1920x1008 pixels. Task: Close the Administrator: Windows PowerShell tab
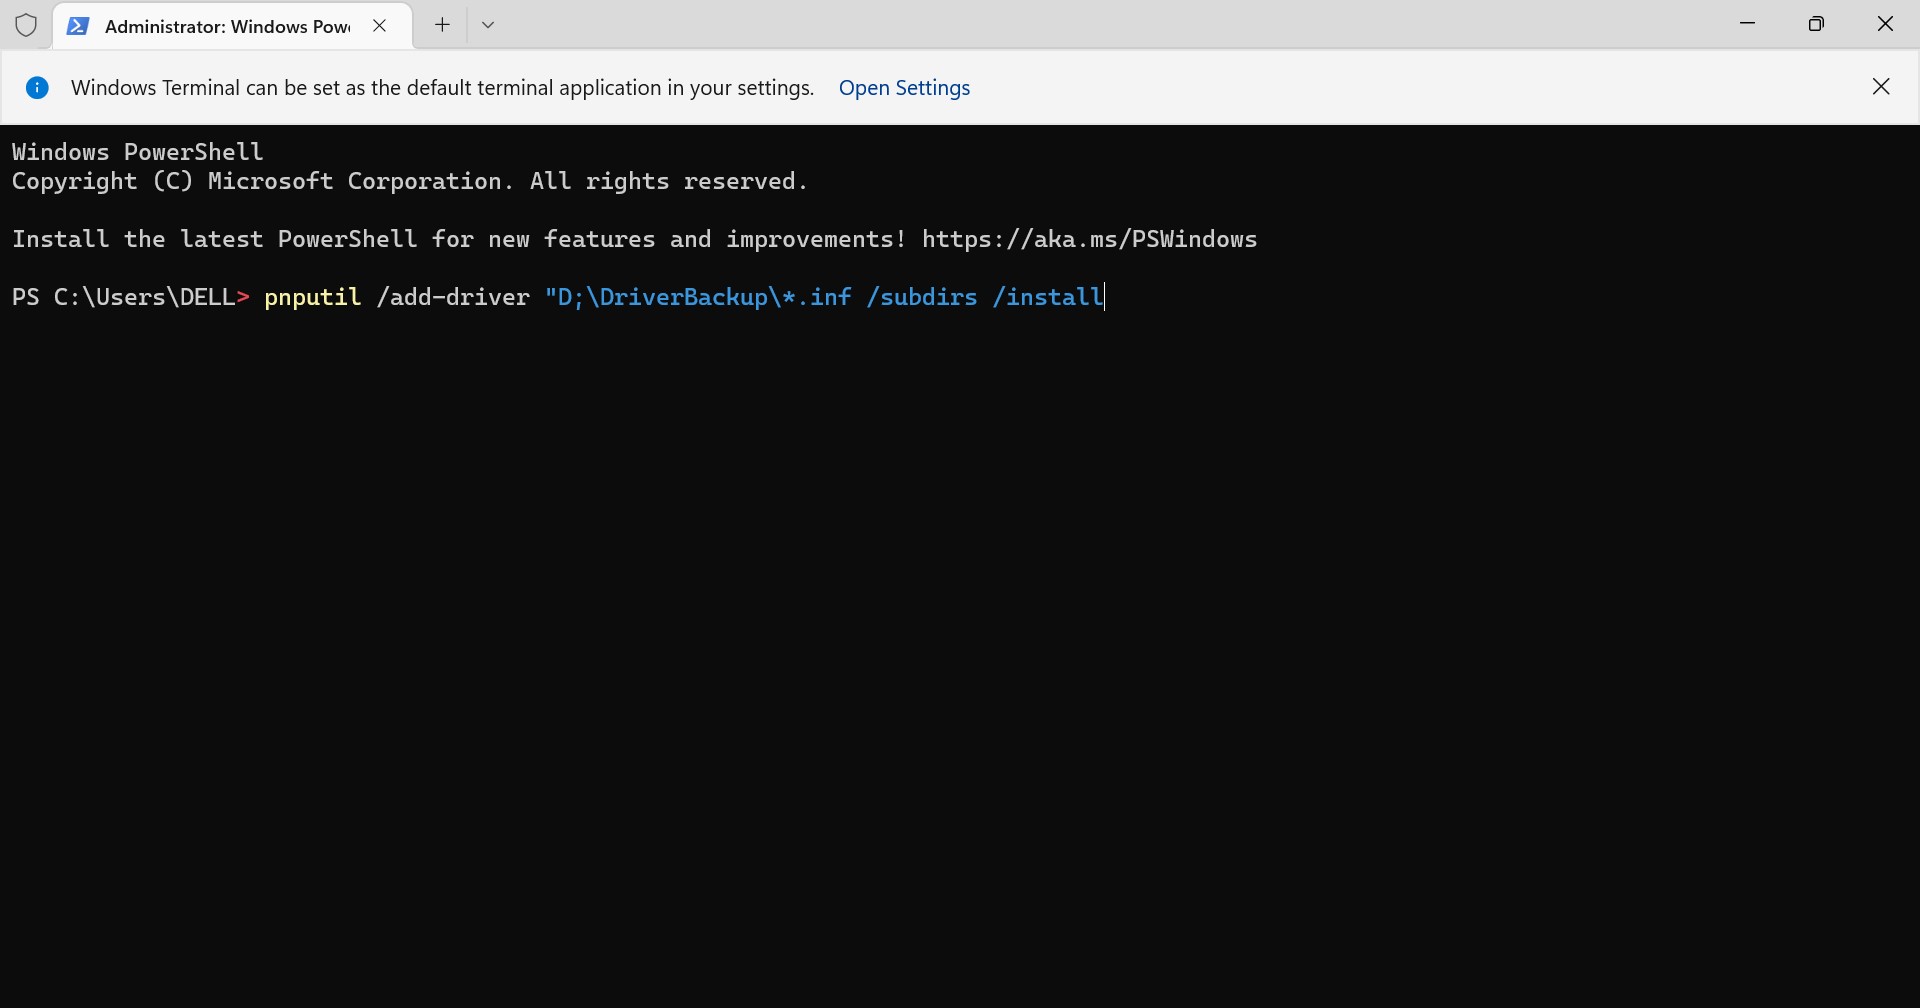380,27
